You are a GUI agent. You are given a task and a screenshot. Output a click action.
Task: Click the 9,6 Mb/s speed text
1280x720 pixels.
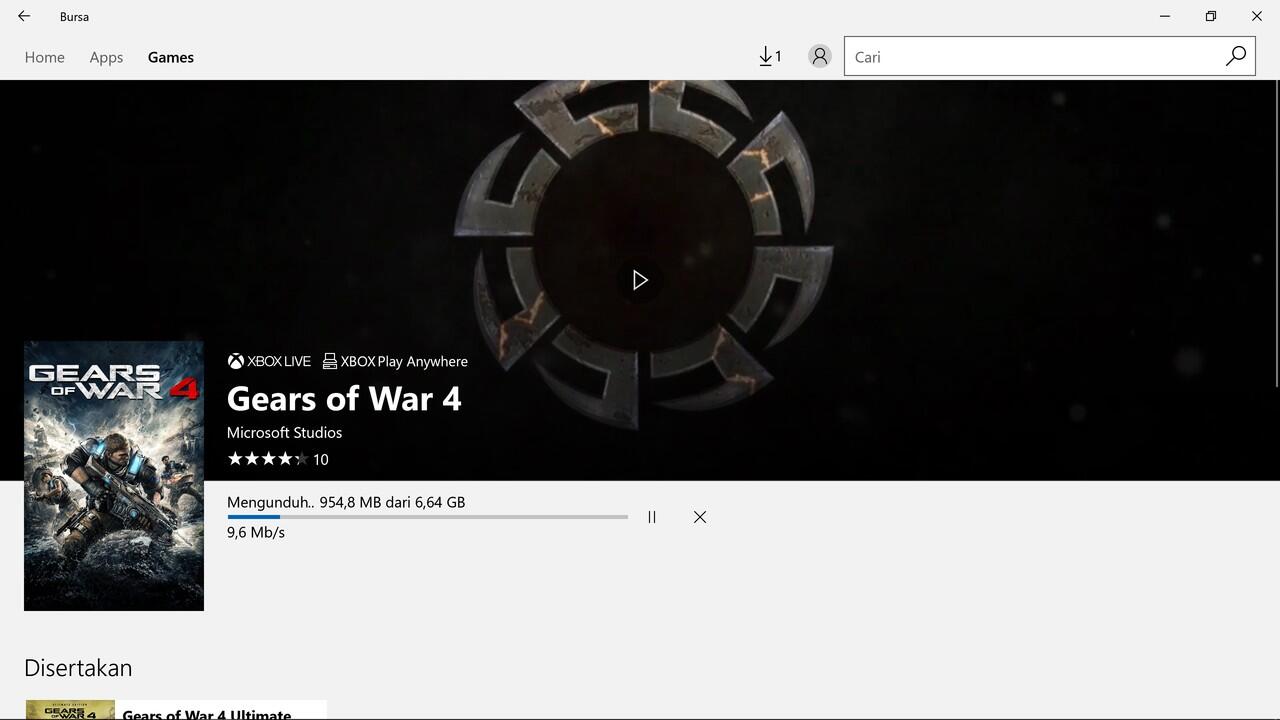[x=256, y=532]
